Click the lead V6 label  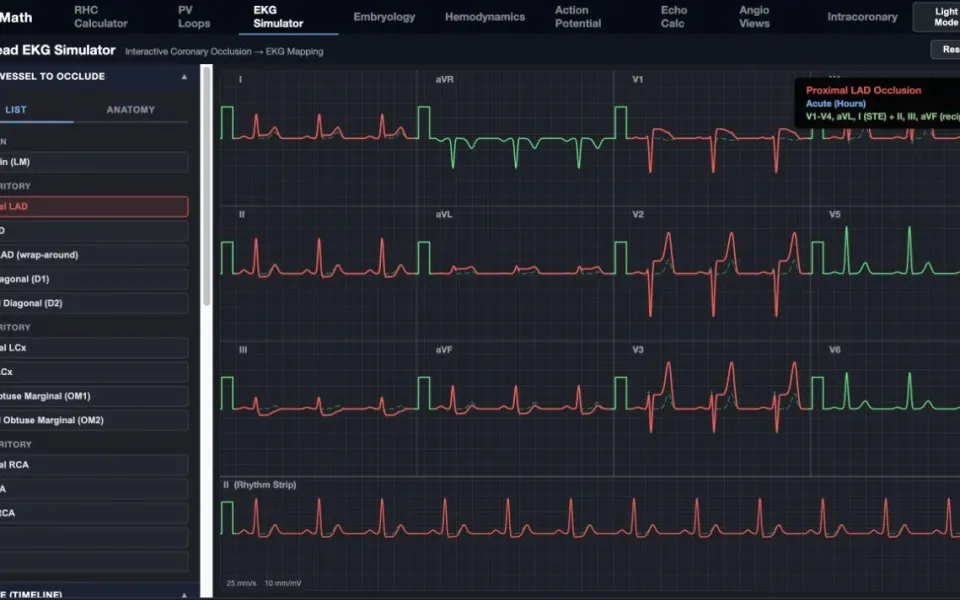tap(835, 350)
